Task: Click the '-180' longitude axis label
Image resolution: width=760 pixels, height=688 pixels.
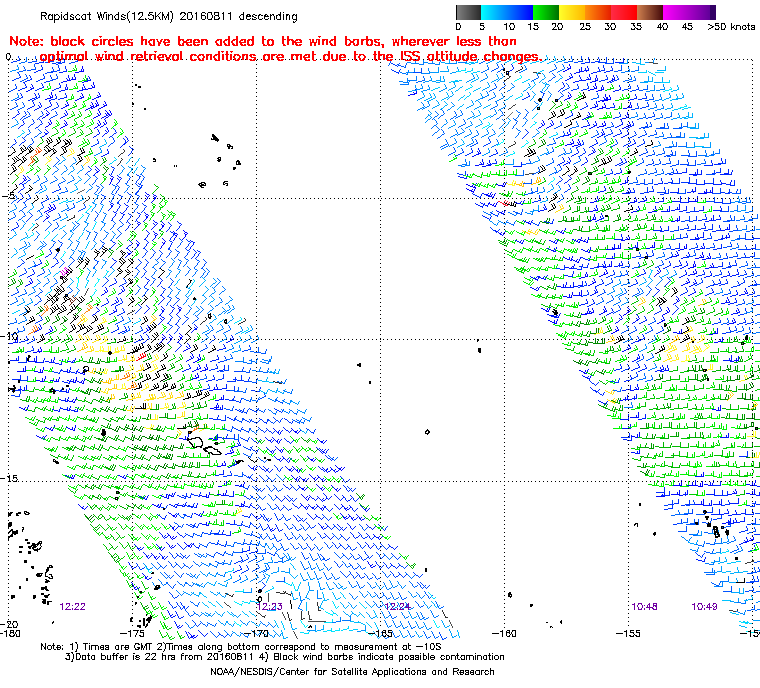Action: click(10, 633)
